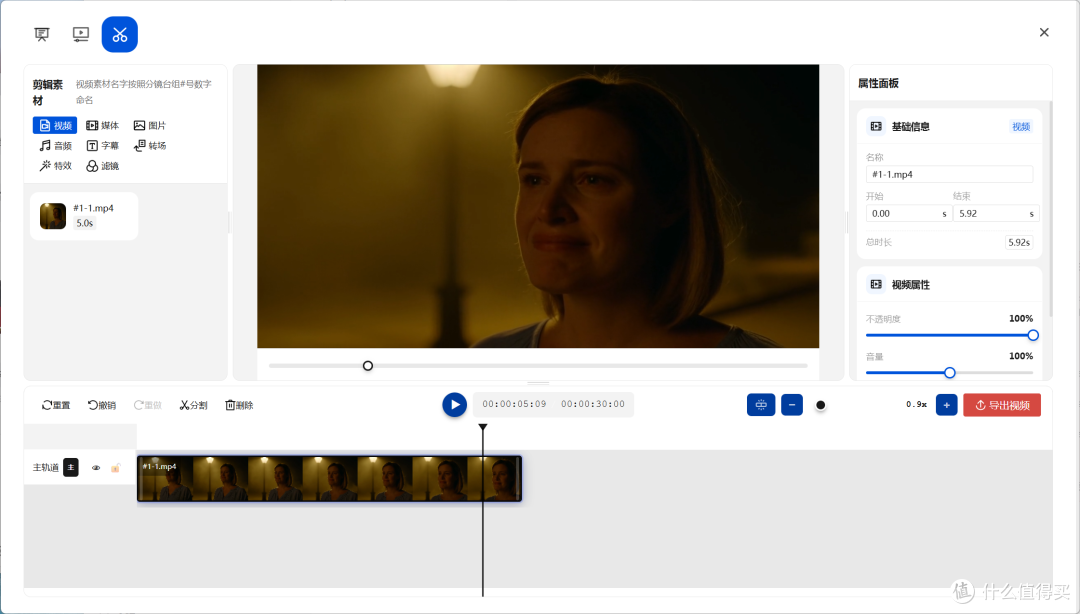Click the 撤销 undo button
This screenshot has height=614, width=1080.
pyautogui.click(x=101, y=405)
